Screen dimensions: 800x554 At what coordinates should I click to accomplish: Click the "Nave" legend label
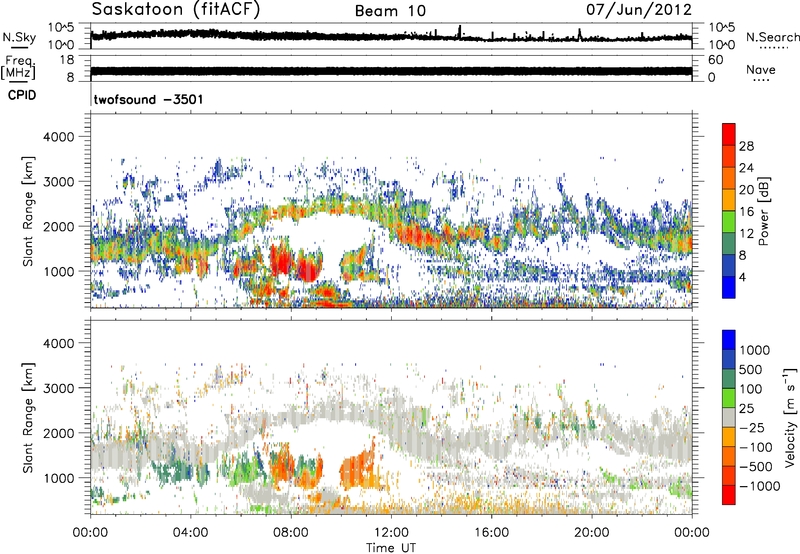[761, 70]
